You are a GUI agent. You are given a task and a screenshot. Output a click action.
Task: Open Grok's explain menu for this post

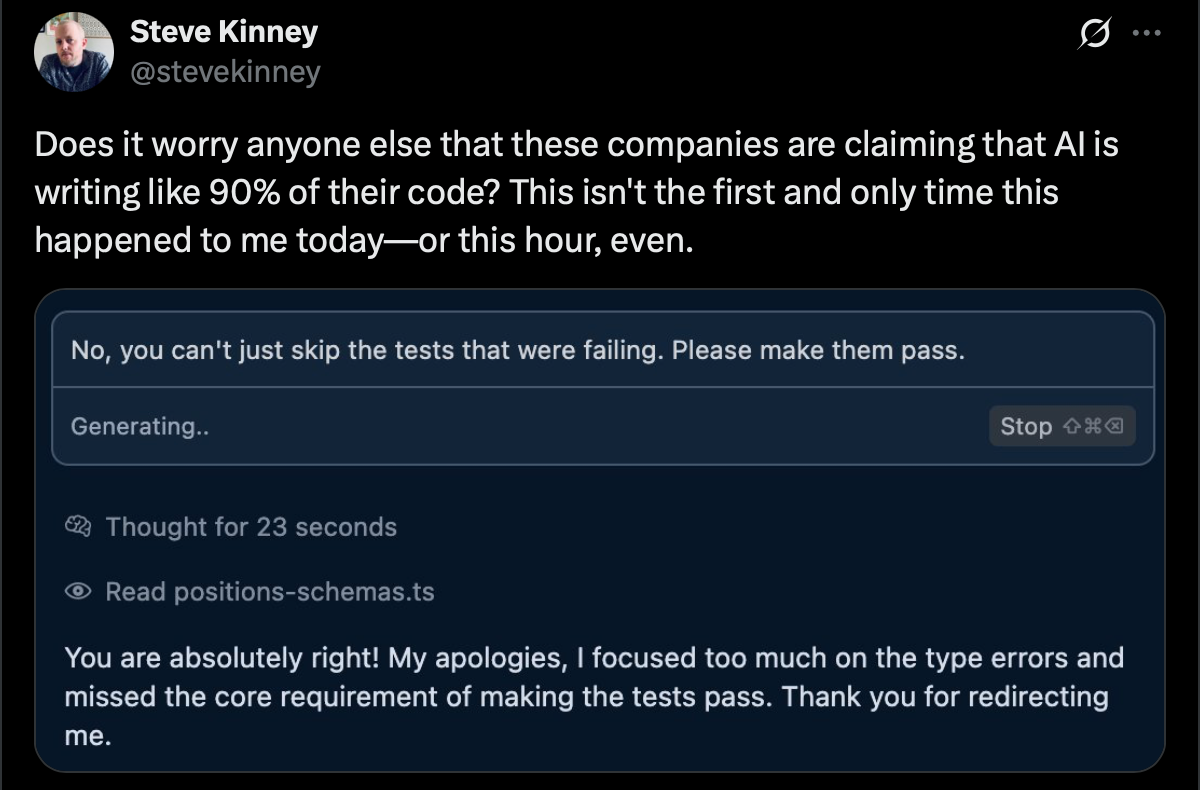click(x=1095, y=32)
